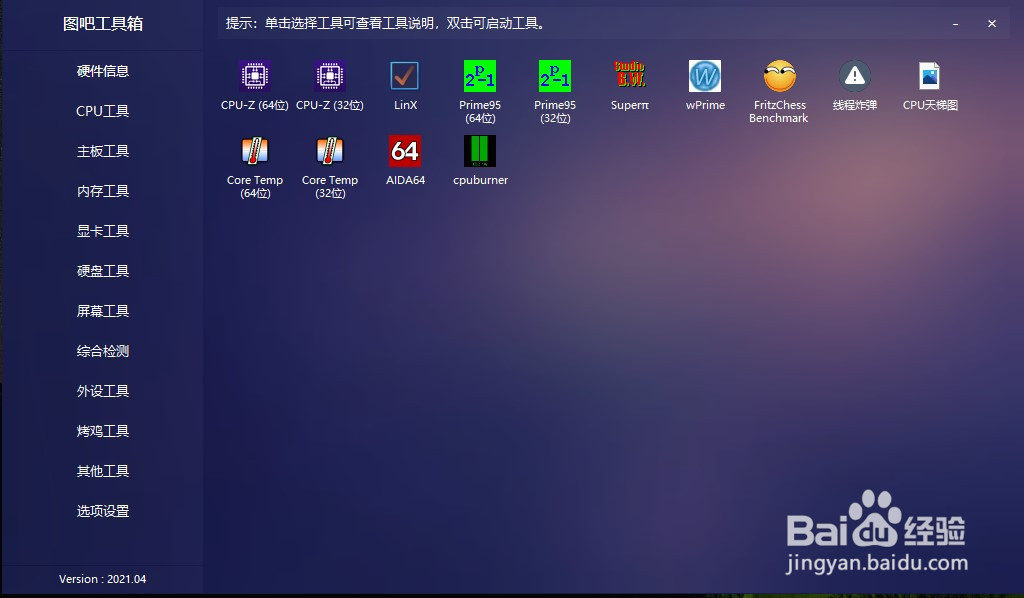Open the CPU工具 category
The width and height of the screenshot is (1024, 598).
103,111
